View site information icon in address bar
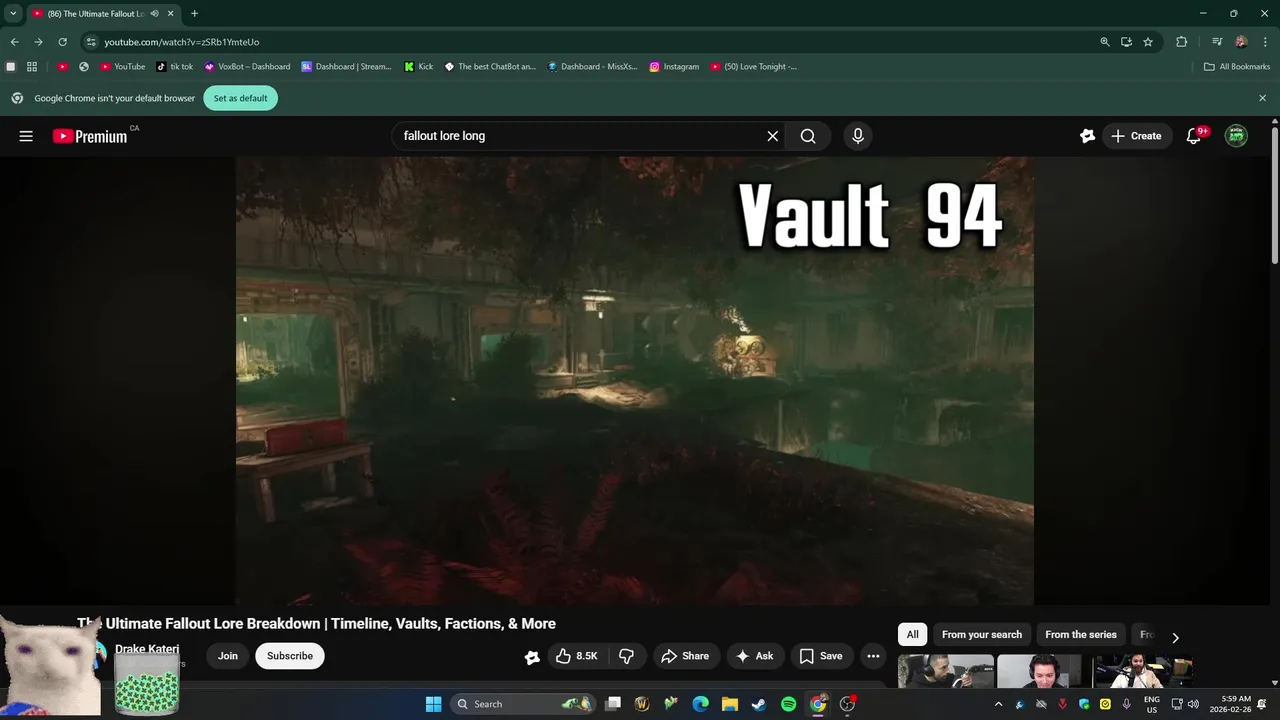The width and height of the screenshot is (1280, 720). click(x=91, y=42)
